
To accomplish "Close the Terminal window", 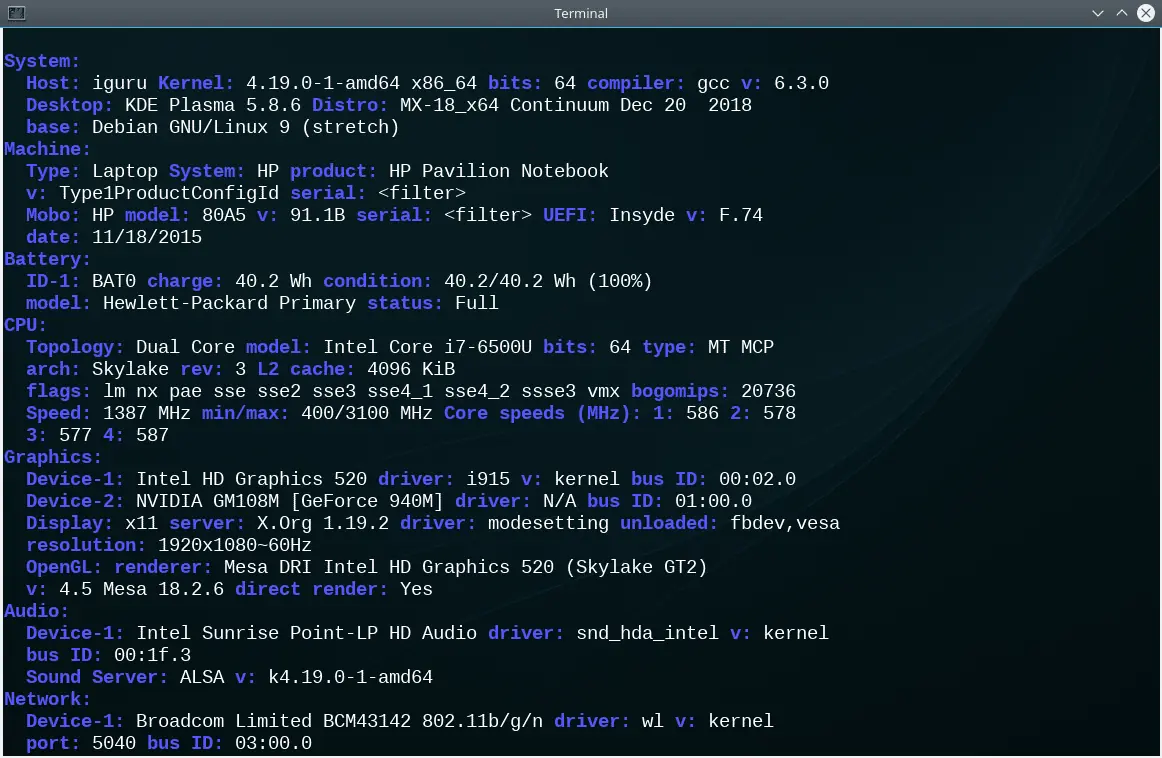I will 1146,13.
